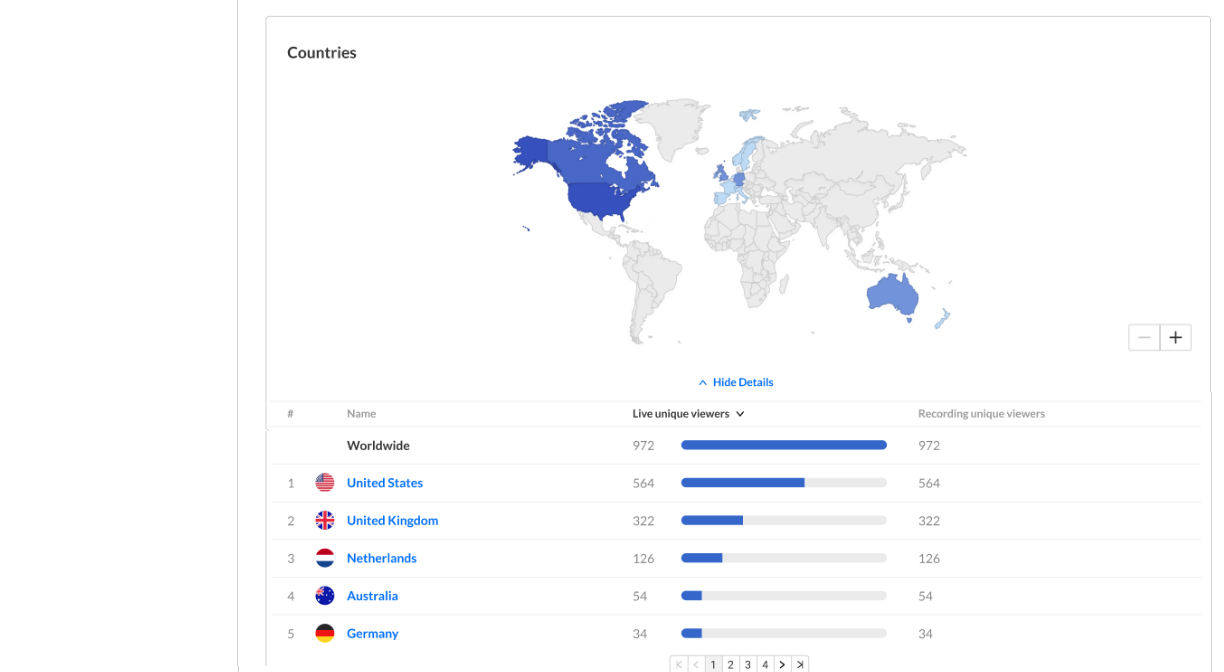Go to next page arrow
This screenshot has height=672, width=1224.
[x=782, y=664]
